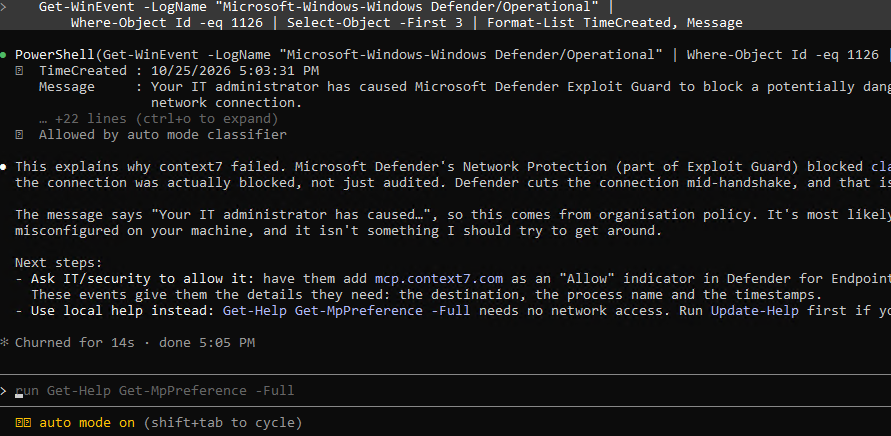Image resolution: width=891 pixels, height=436 pixels.
Task: Click the "These events give them the details" line
Action: click(427, 295)
